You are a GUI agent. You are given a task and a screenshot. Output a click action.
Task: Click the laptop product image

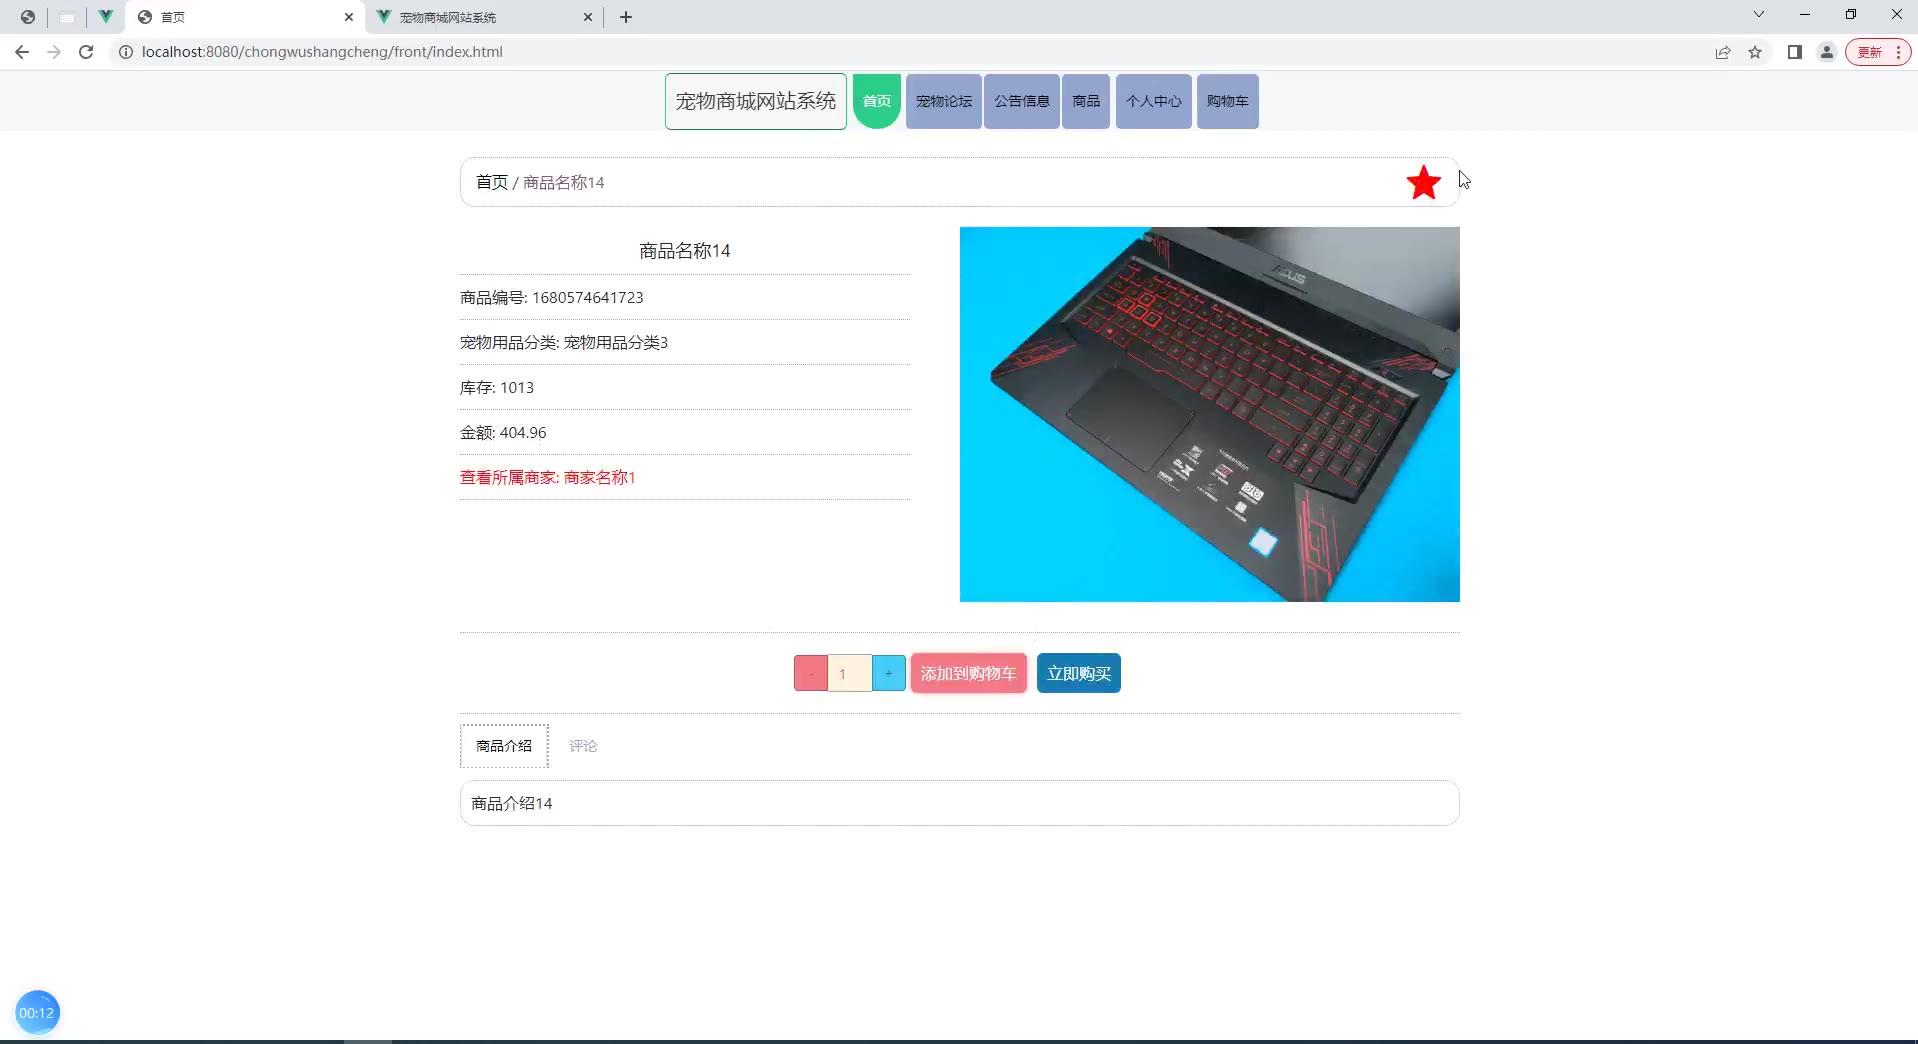click(1210, 414)
